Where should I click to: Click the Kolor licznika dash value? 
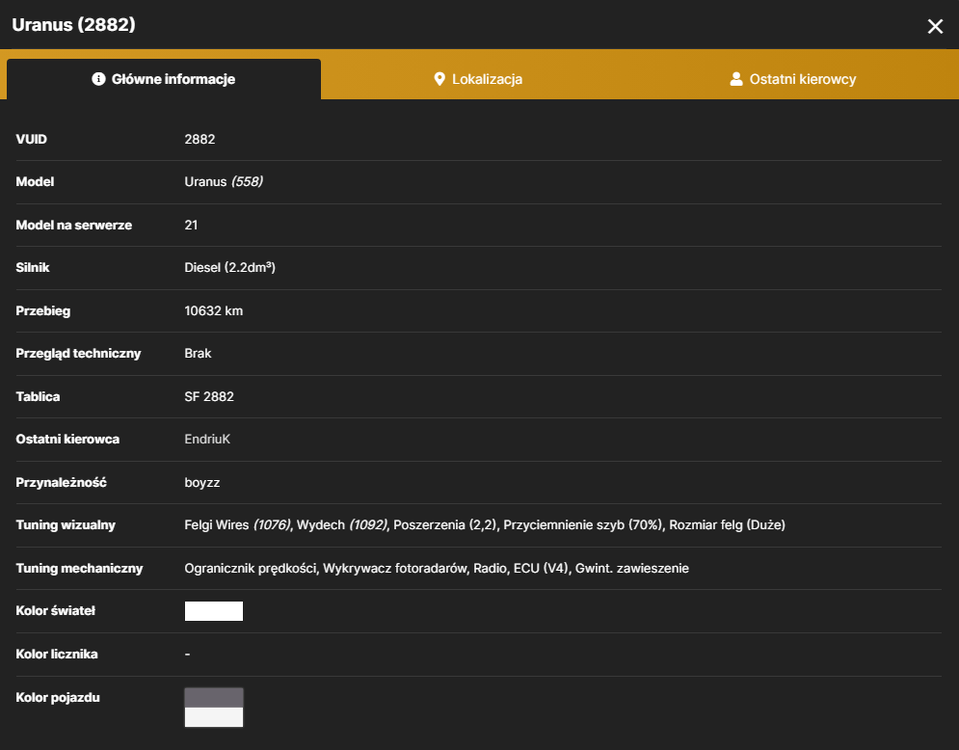187,654
